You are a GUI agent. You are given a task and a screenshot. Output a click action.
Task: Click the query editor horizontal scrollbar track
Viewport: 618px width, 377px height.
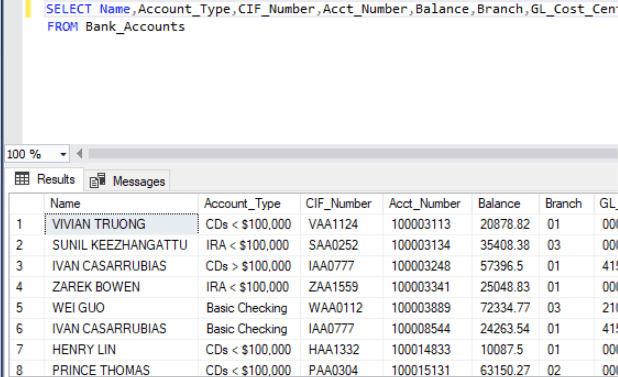[x=353, y=154]
